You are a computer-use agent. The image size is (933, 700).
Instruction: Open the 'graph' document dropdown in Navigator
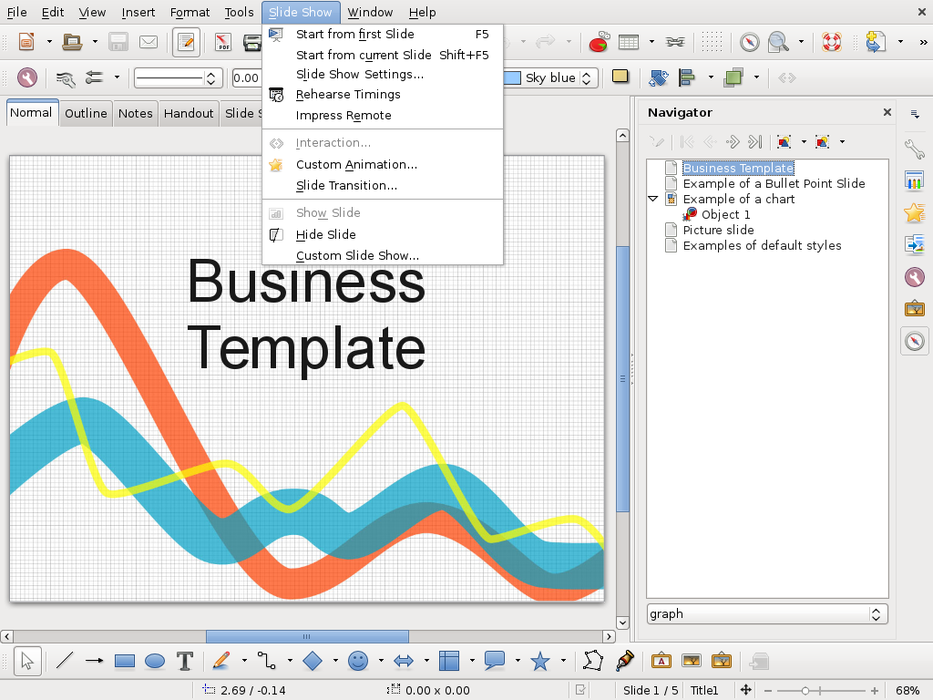coord(877,614)
